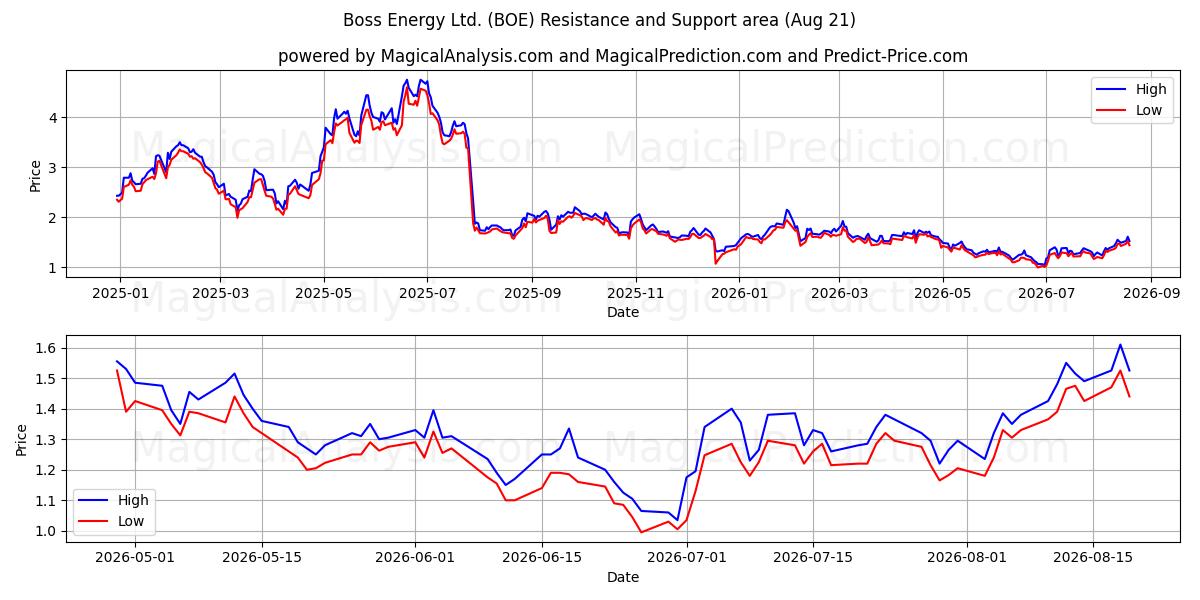
Task: Click the '2026-08-15' tick label
Action: tap(1095, 558)
